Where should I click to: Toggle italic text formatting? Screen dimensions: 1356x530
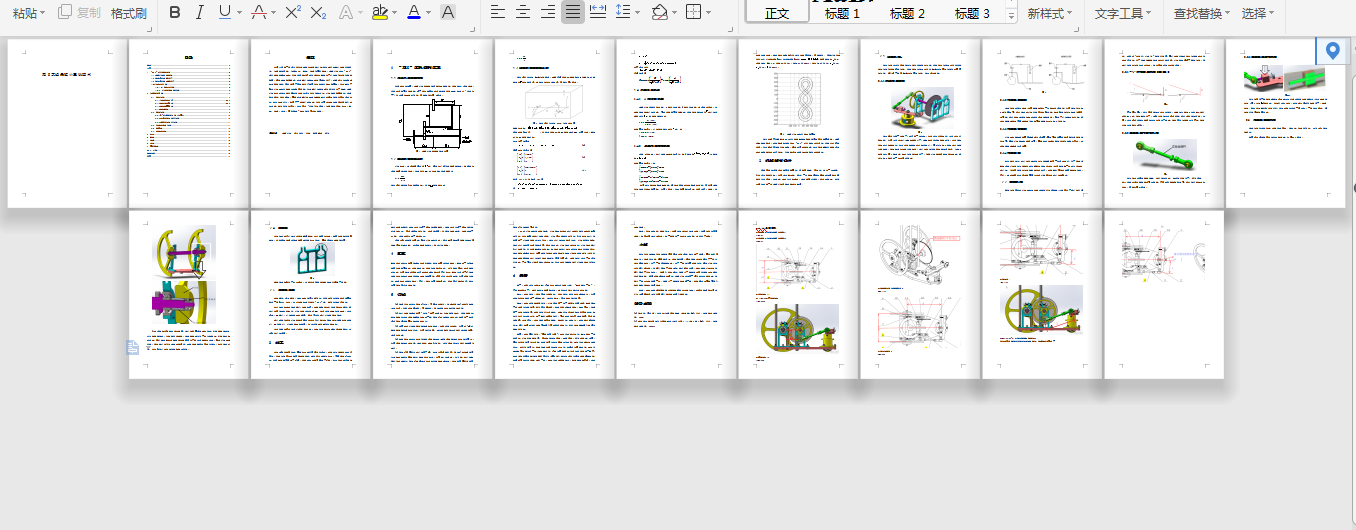(x=199, y=13)
